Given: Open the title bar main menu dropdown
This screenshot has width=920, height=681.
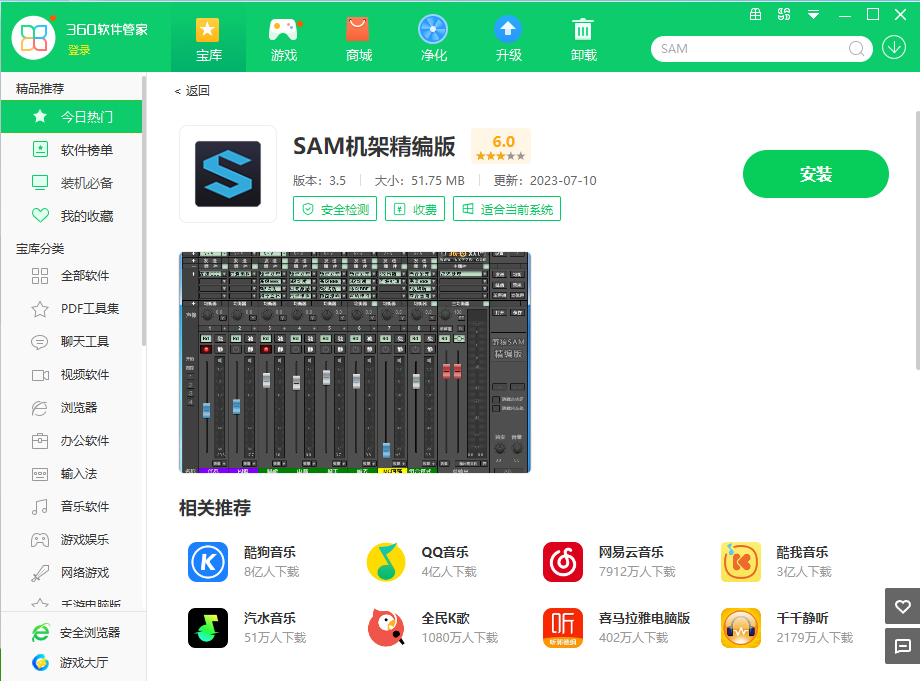Looking at the screenshot, I should (x=813, y=15).
